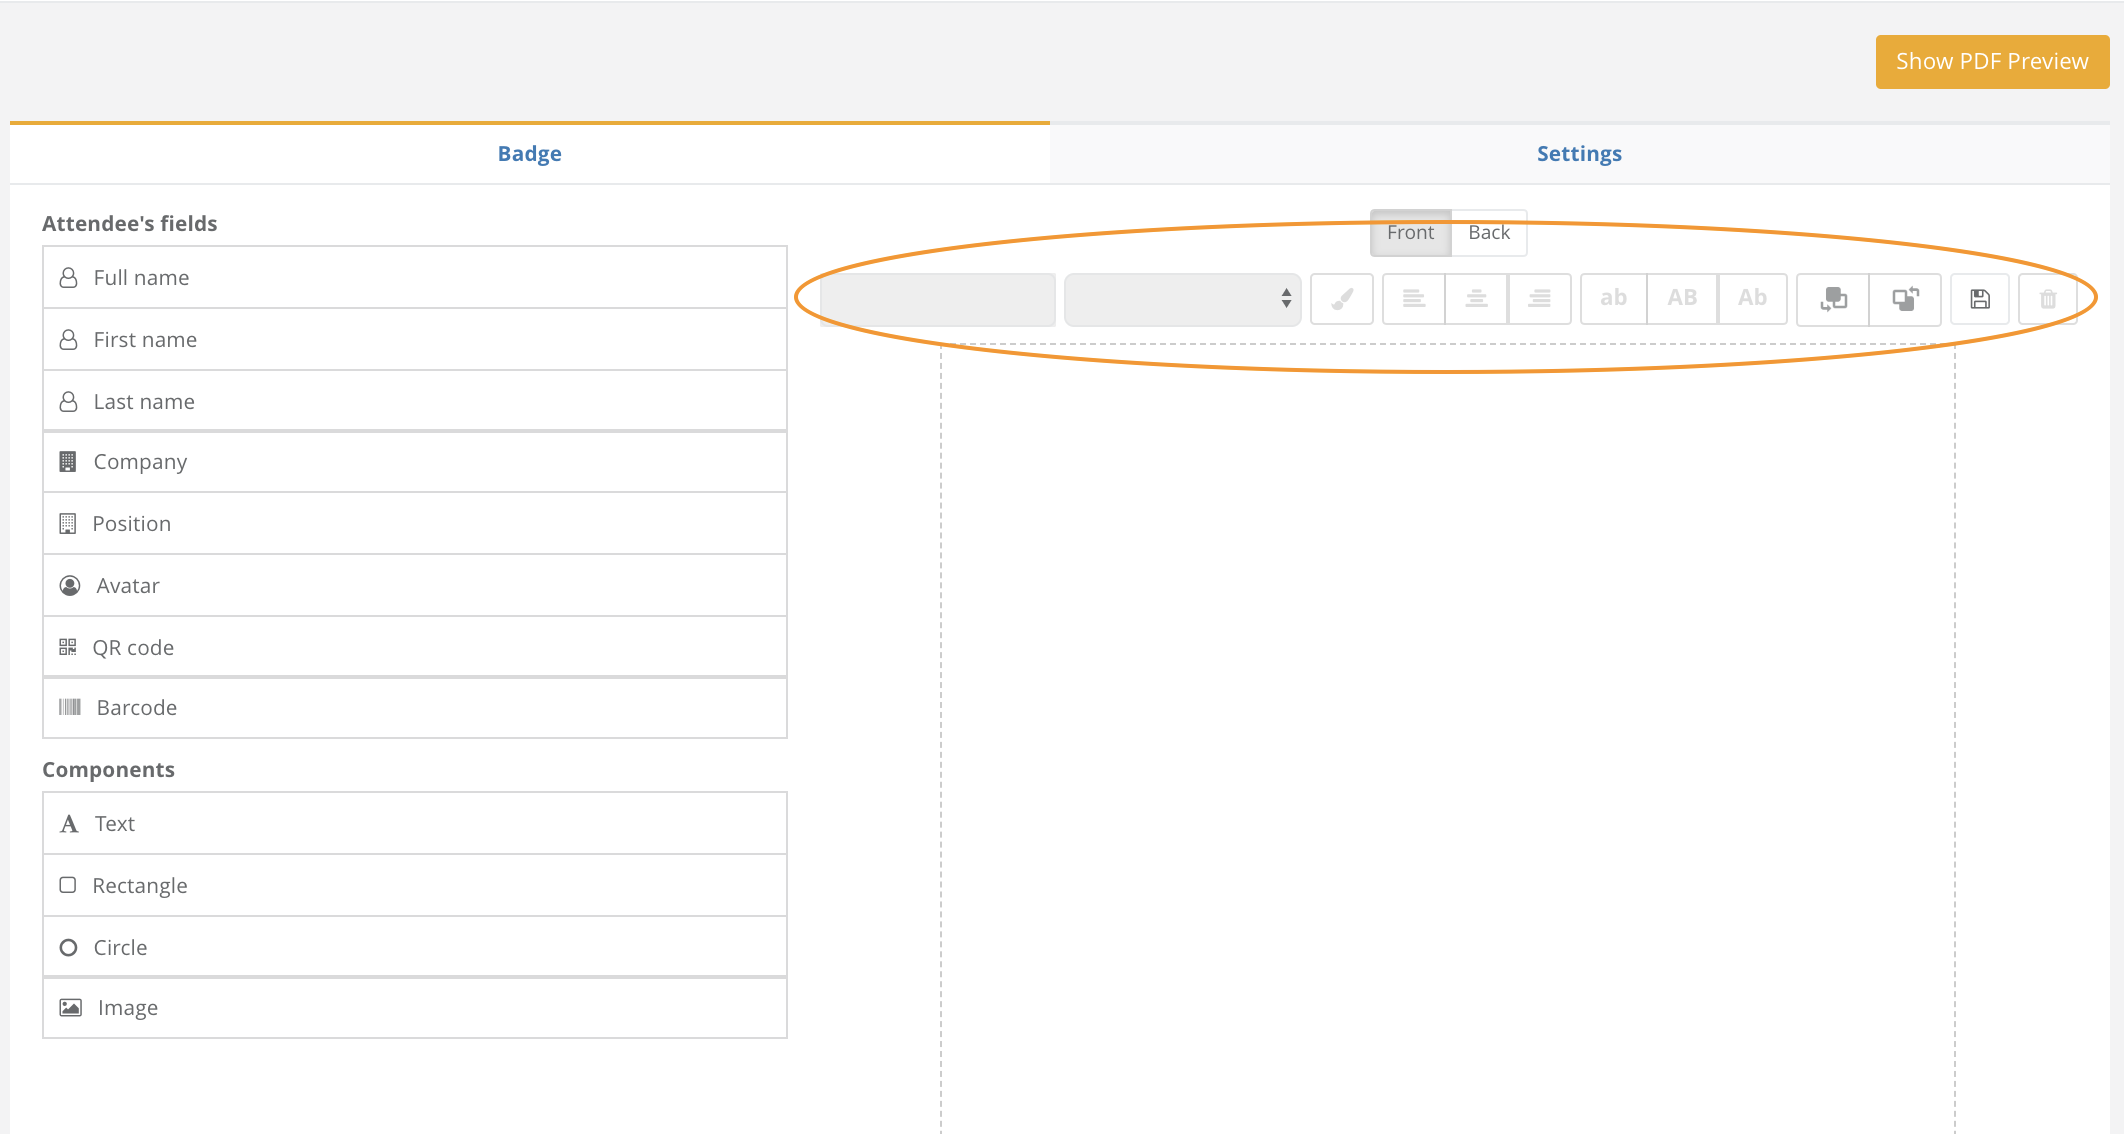Select the Front side toggle

pos(1411,233)
